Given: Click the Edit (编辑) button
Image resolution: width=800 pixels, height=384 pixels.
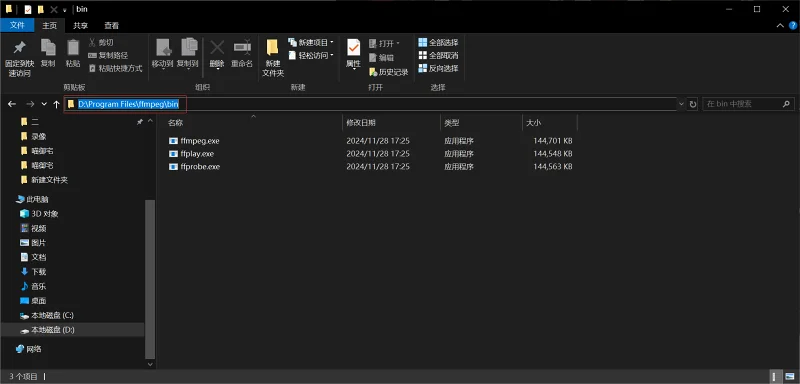Looking at the screenshot, I should [382, 58].
